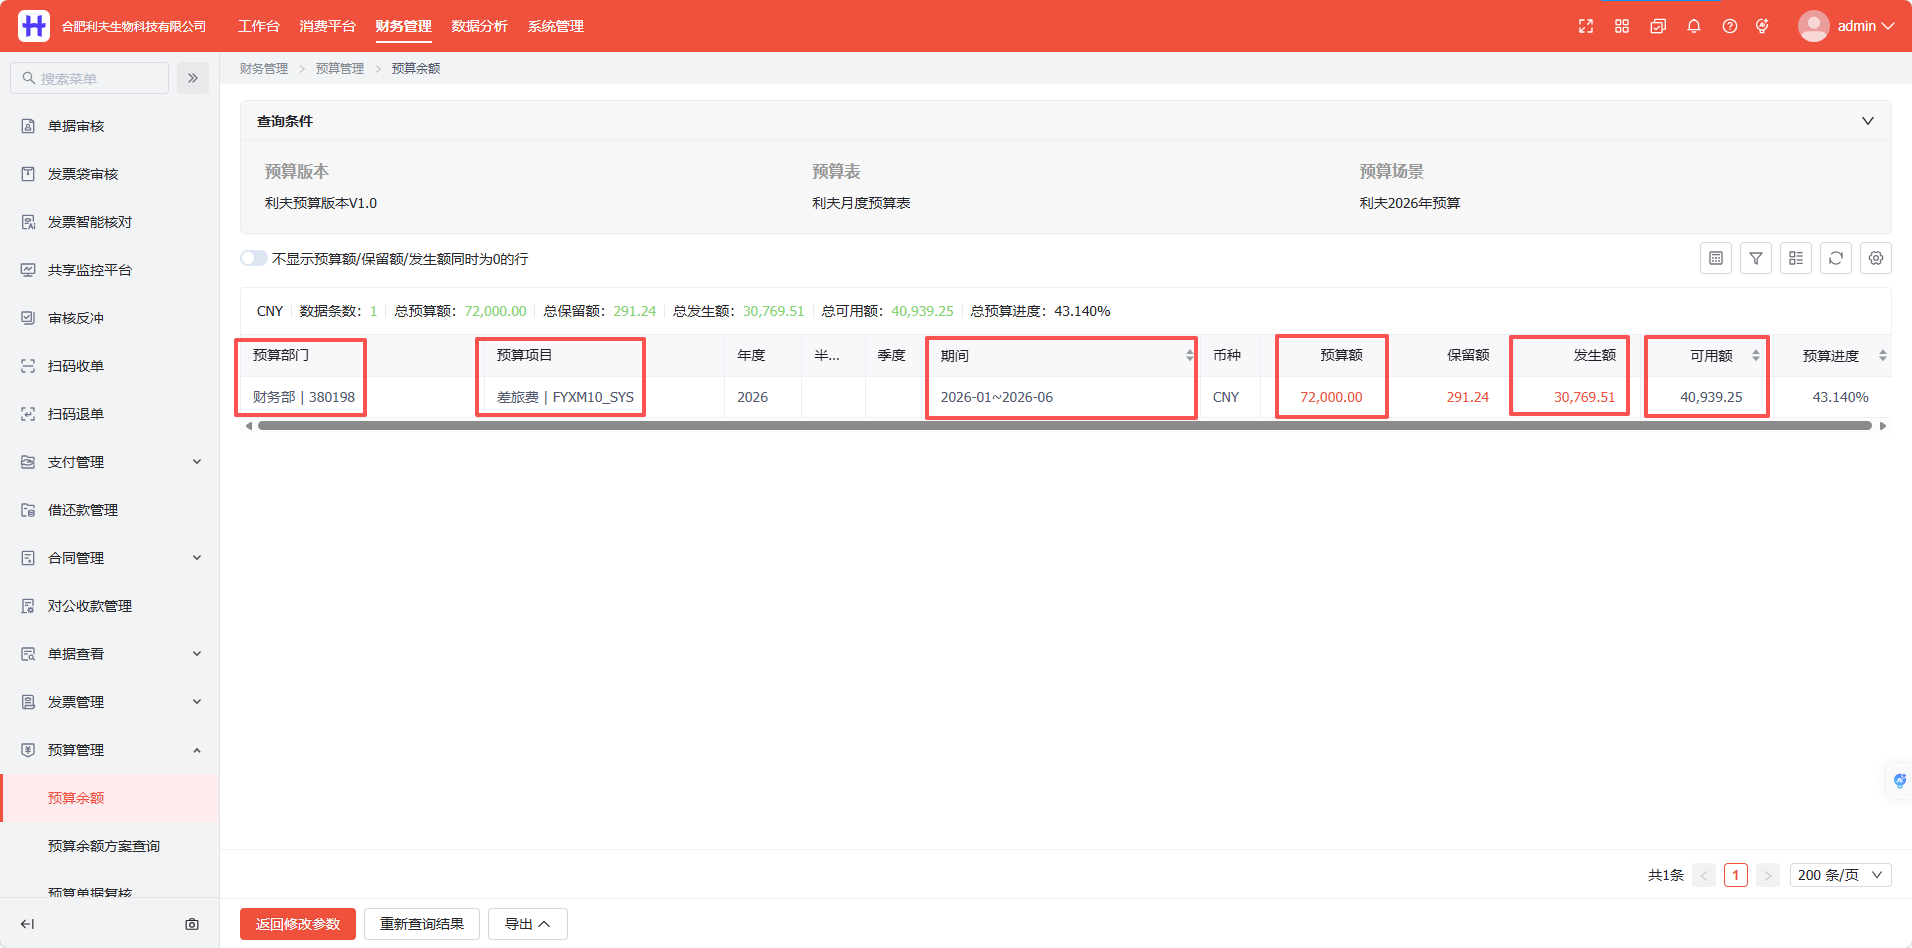The width and height of the screenshot is (1912, 948).
Task: Sort by the 可用额 column arrows
Action: [1756, 356]
